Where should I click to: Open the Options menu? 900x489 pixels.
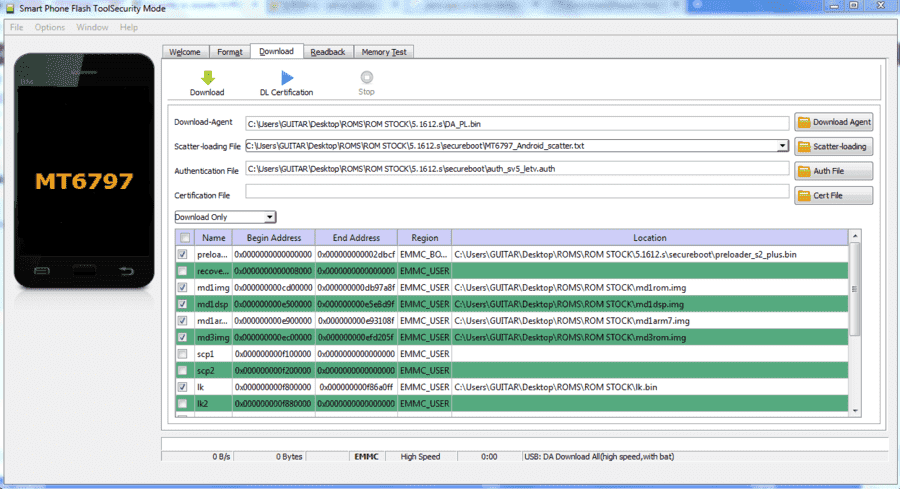click(x=49, y=27)
